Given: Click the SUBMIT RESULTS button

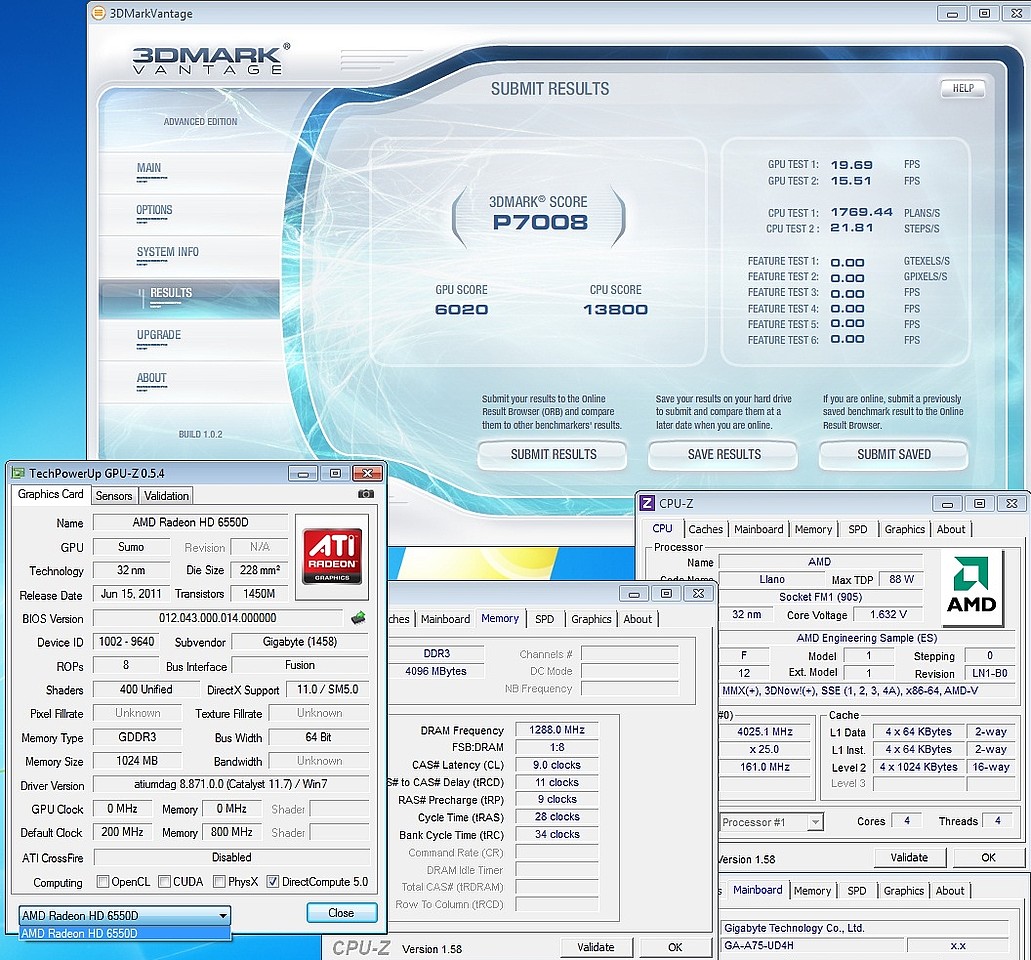Looking at the screenshot, I should tap(553, 454).
